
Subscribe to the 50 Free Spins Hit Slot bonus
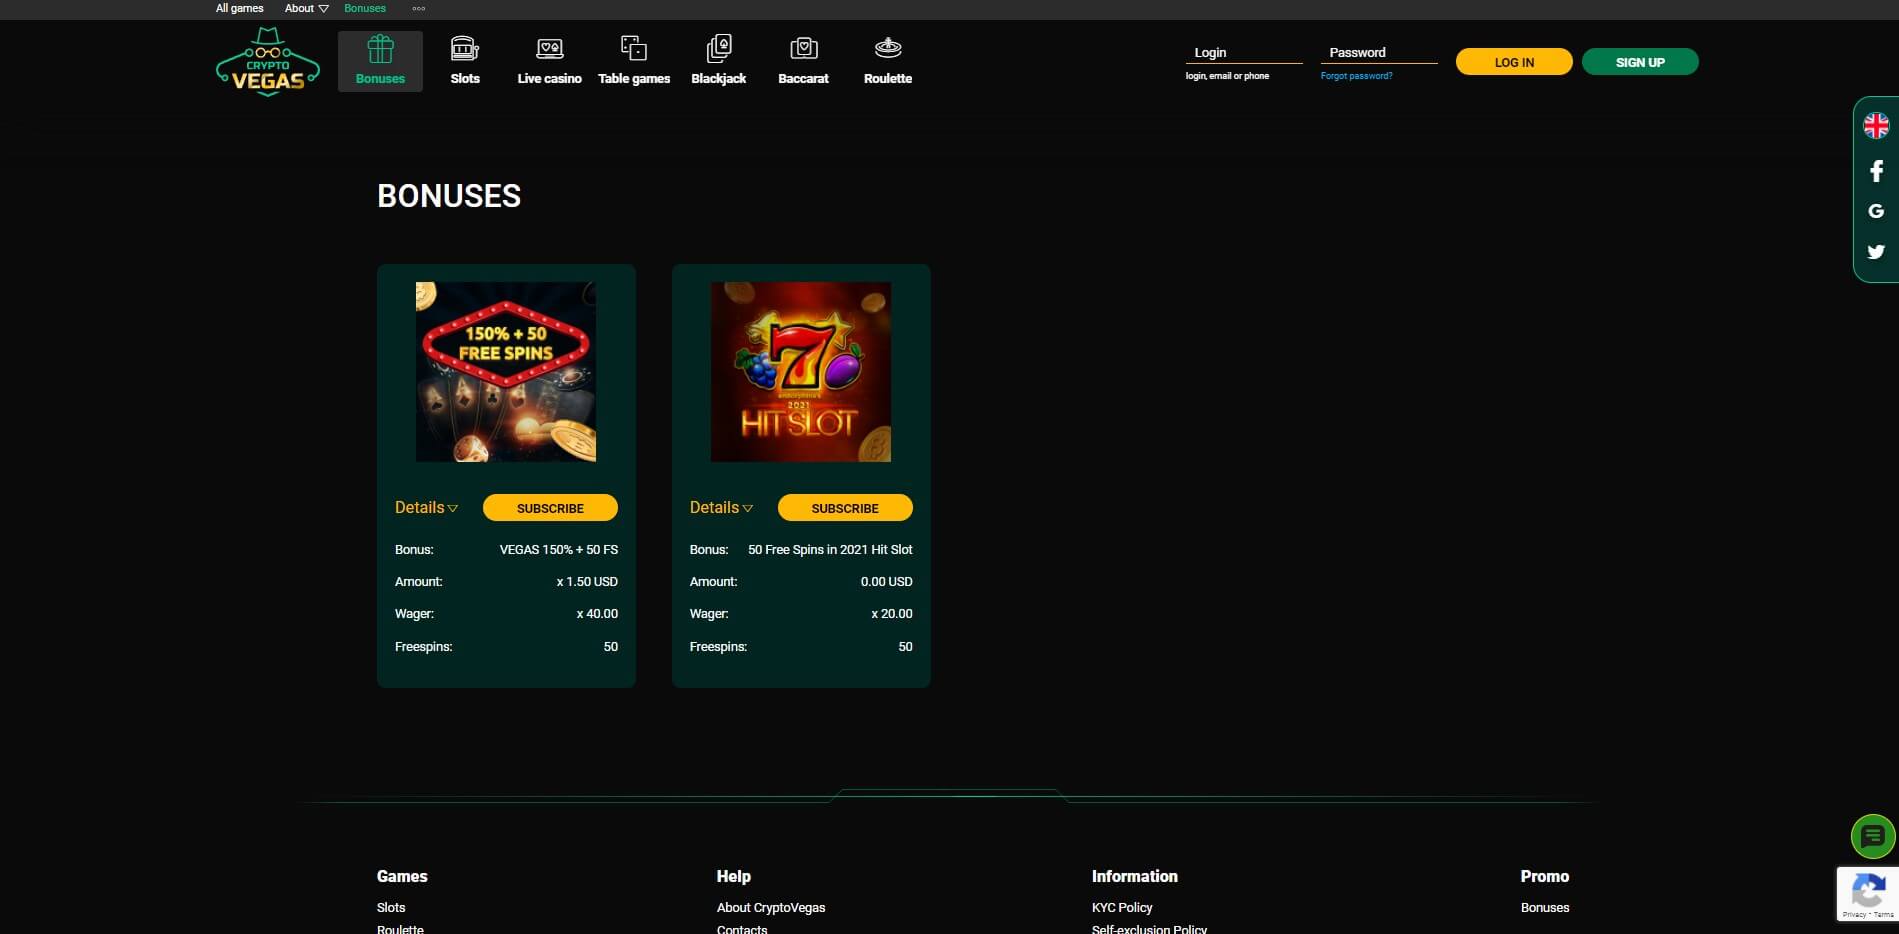pyautogui.click(x=845, y=508)
